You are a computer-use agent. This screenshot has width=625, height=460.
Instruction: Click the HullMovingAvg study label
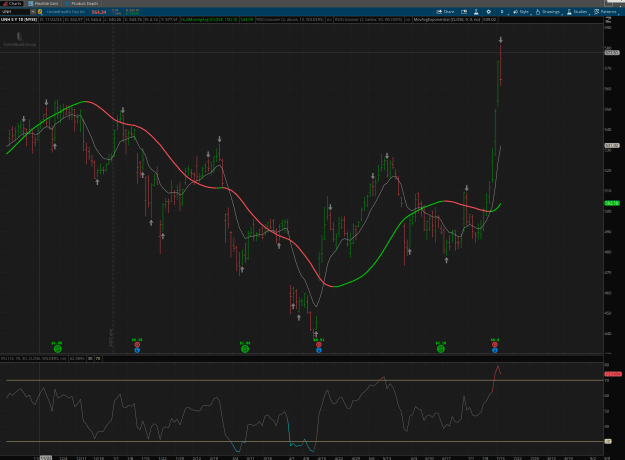coord(209,19)
